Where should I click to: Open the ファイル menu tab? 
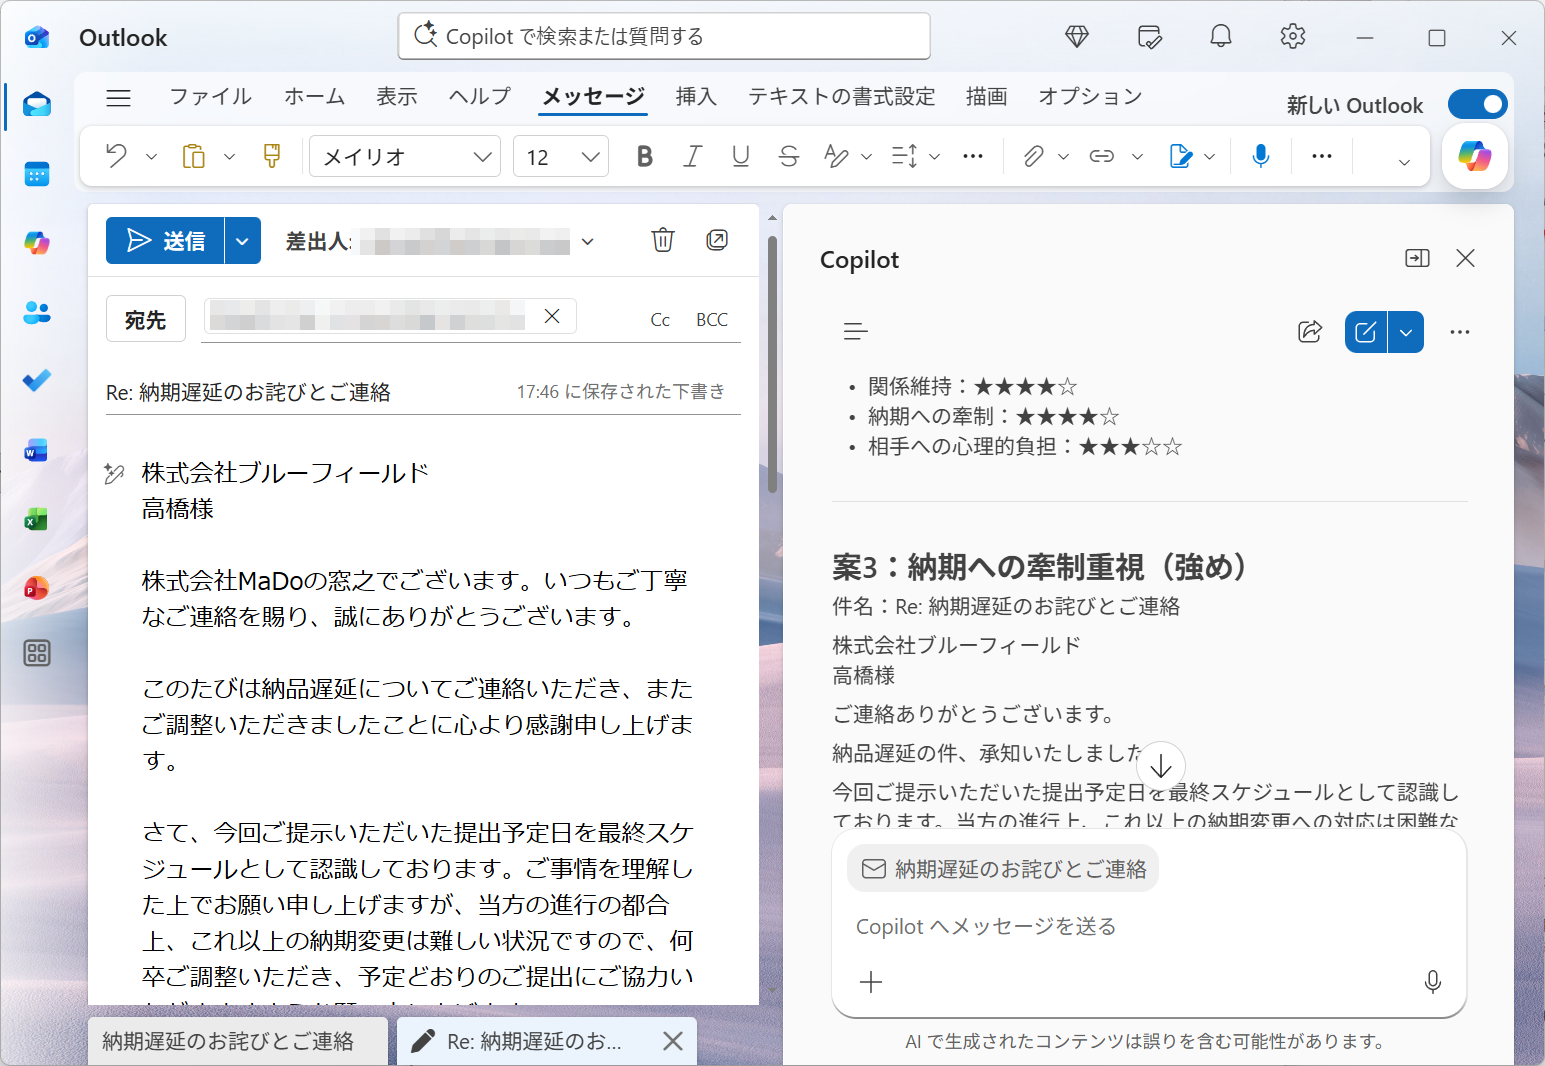tap(210, 97)
